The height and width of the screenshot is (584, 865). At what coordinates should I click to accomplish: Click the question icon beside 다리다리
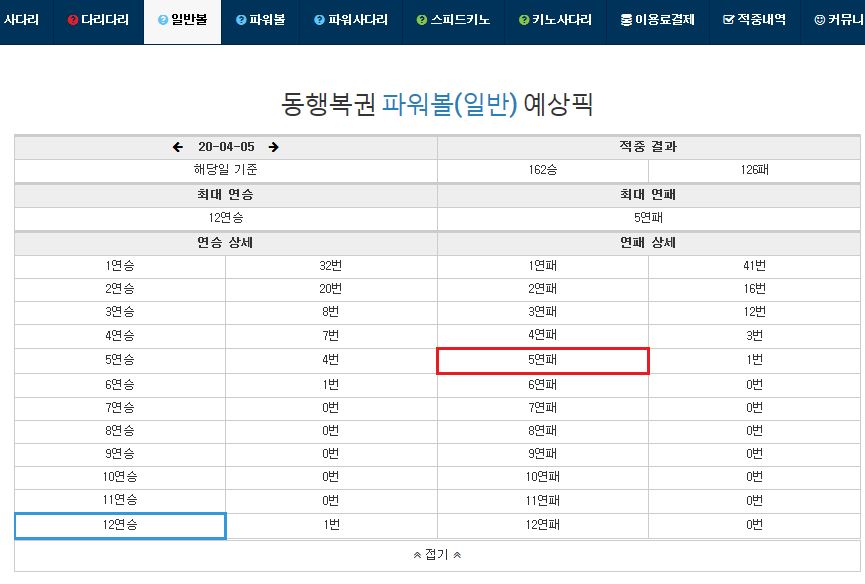(x=72, y=20)
